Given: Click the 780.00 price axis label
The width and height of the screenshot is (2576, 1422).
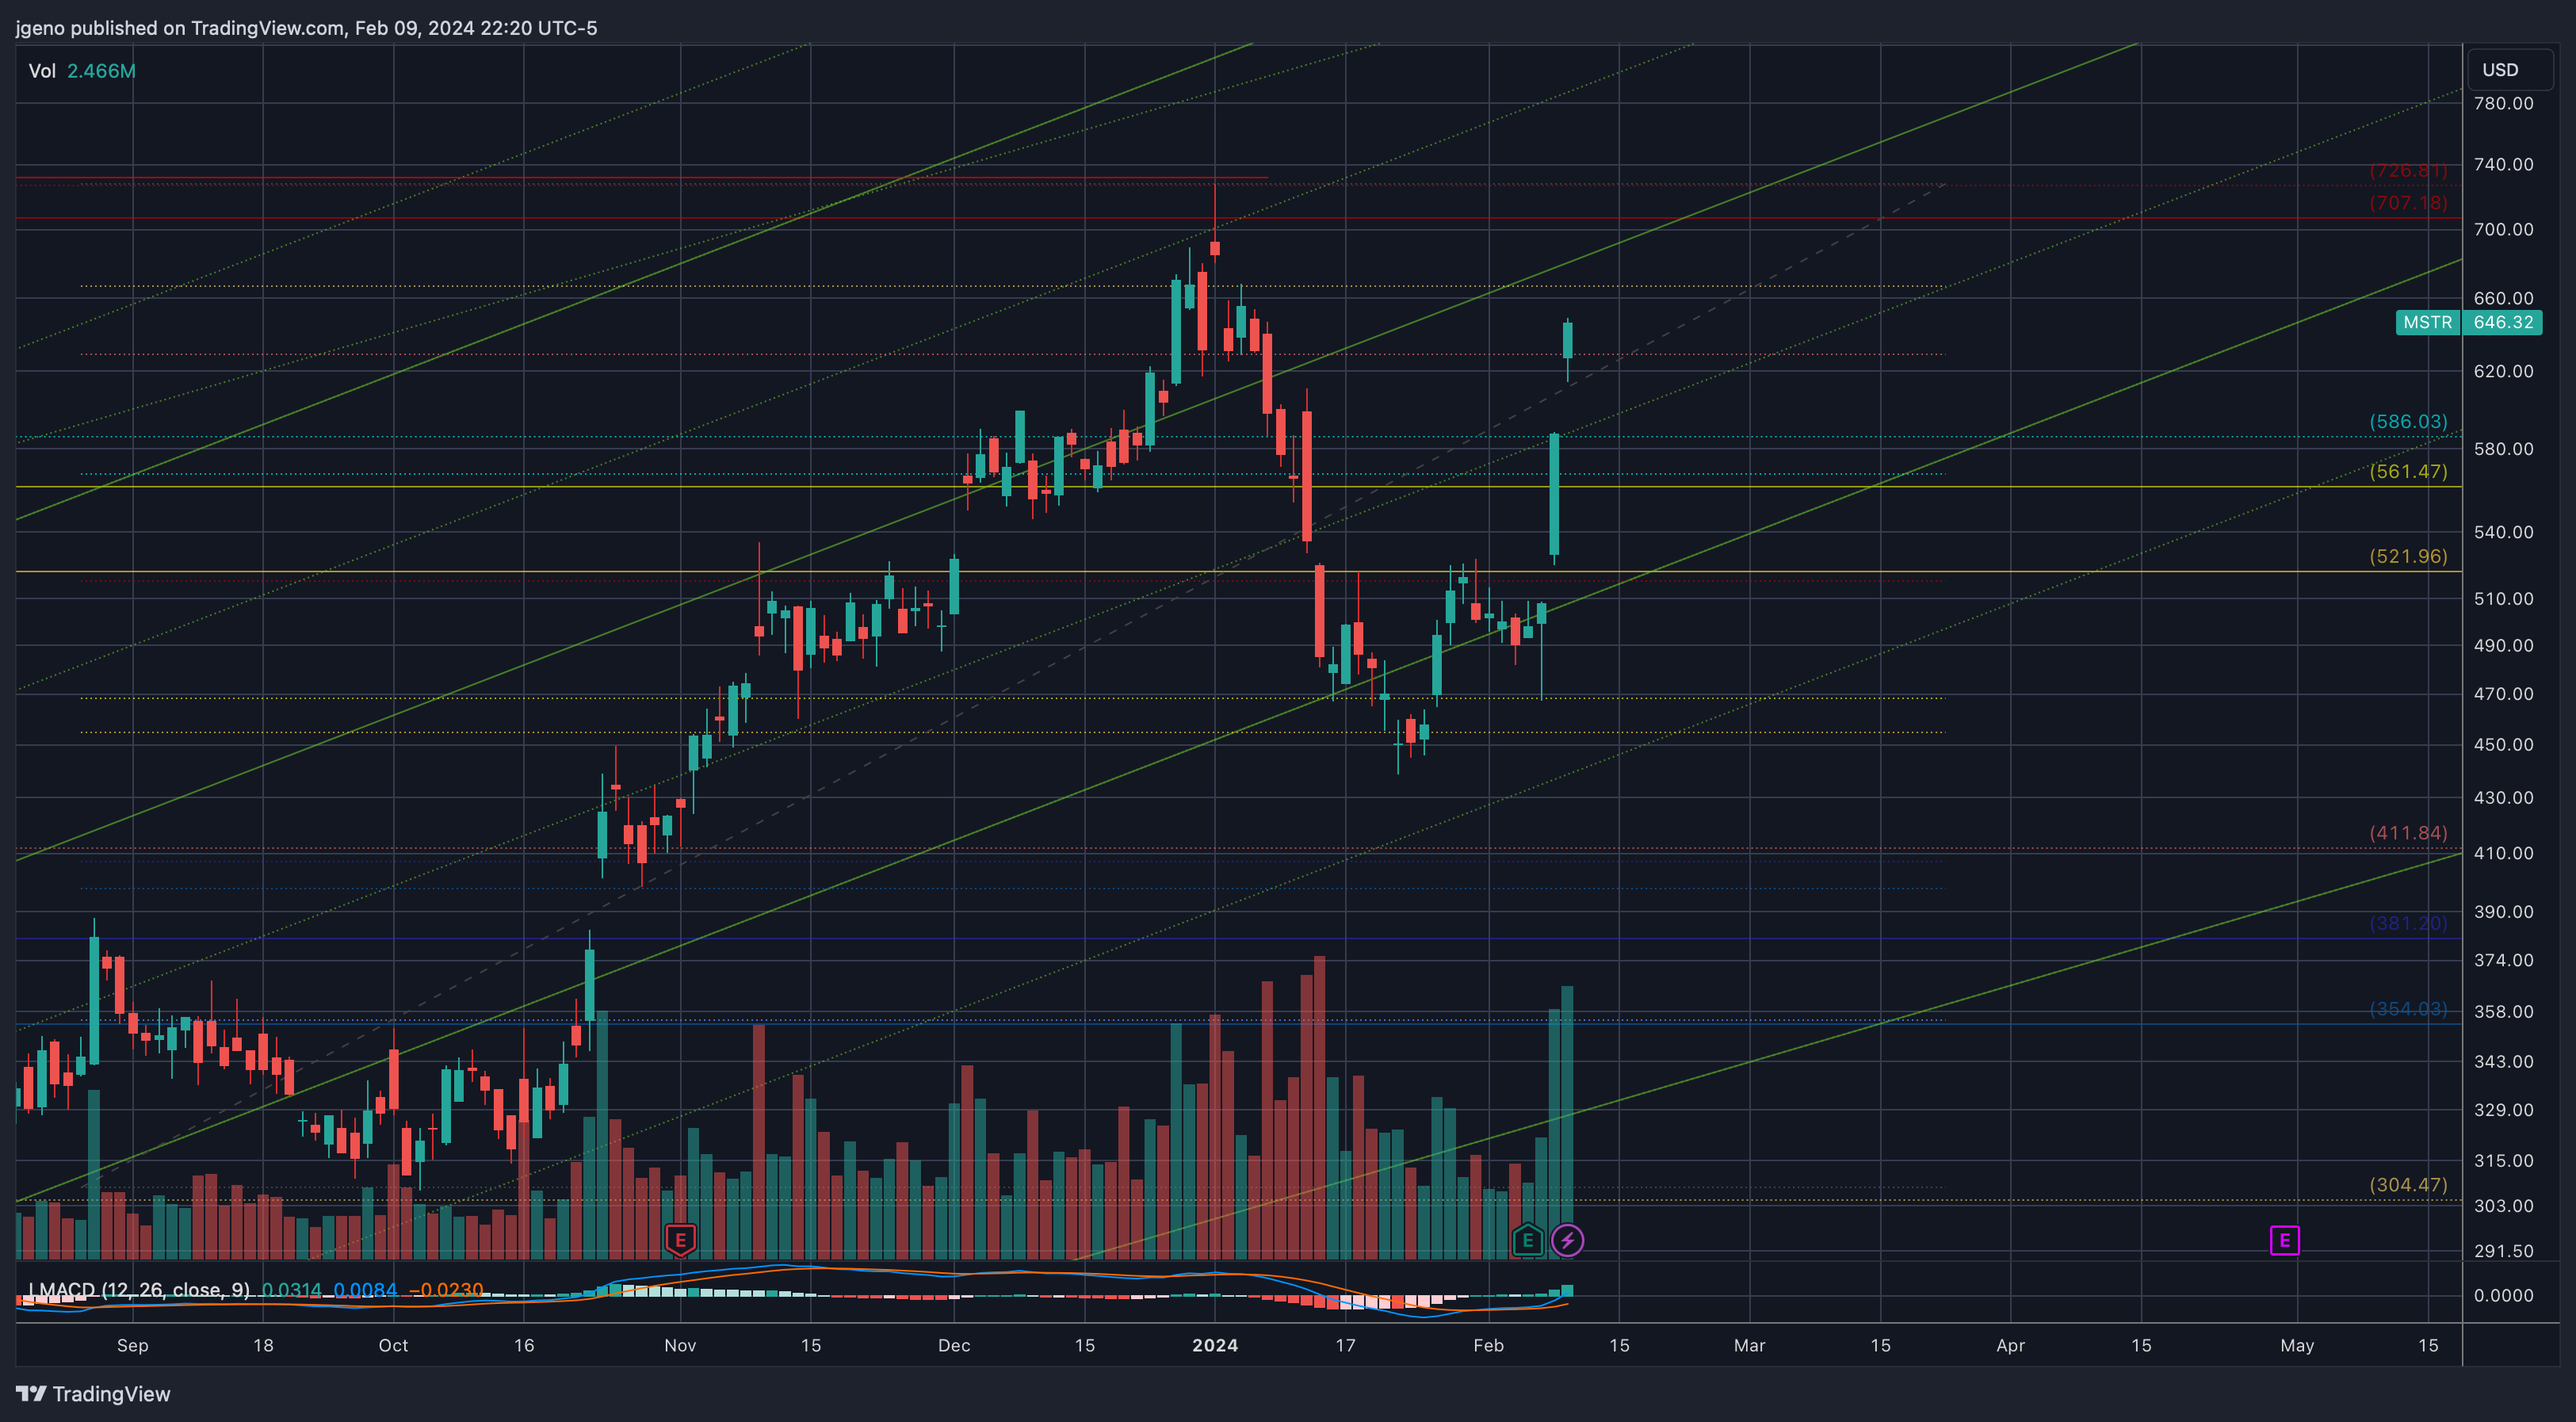Looking at the screenshot, I should tap(2503, 103).
